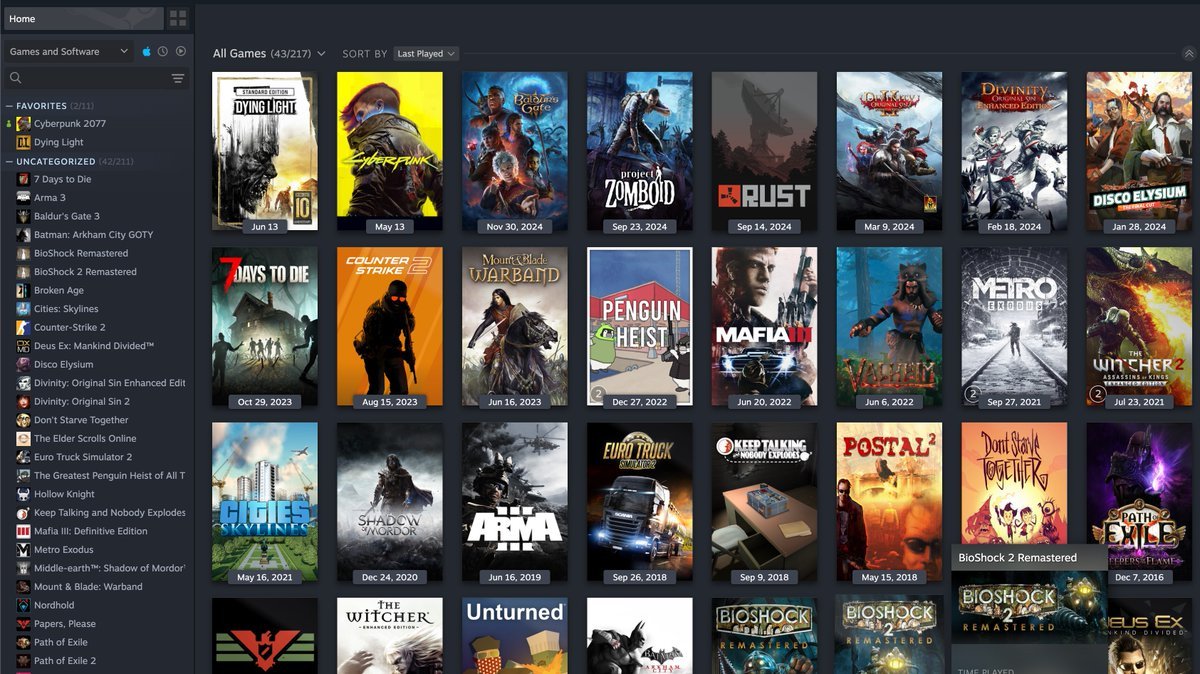Click the Metro Exodus sidebar icon

coord(23,549)
